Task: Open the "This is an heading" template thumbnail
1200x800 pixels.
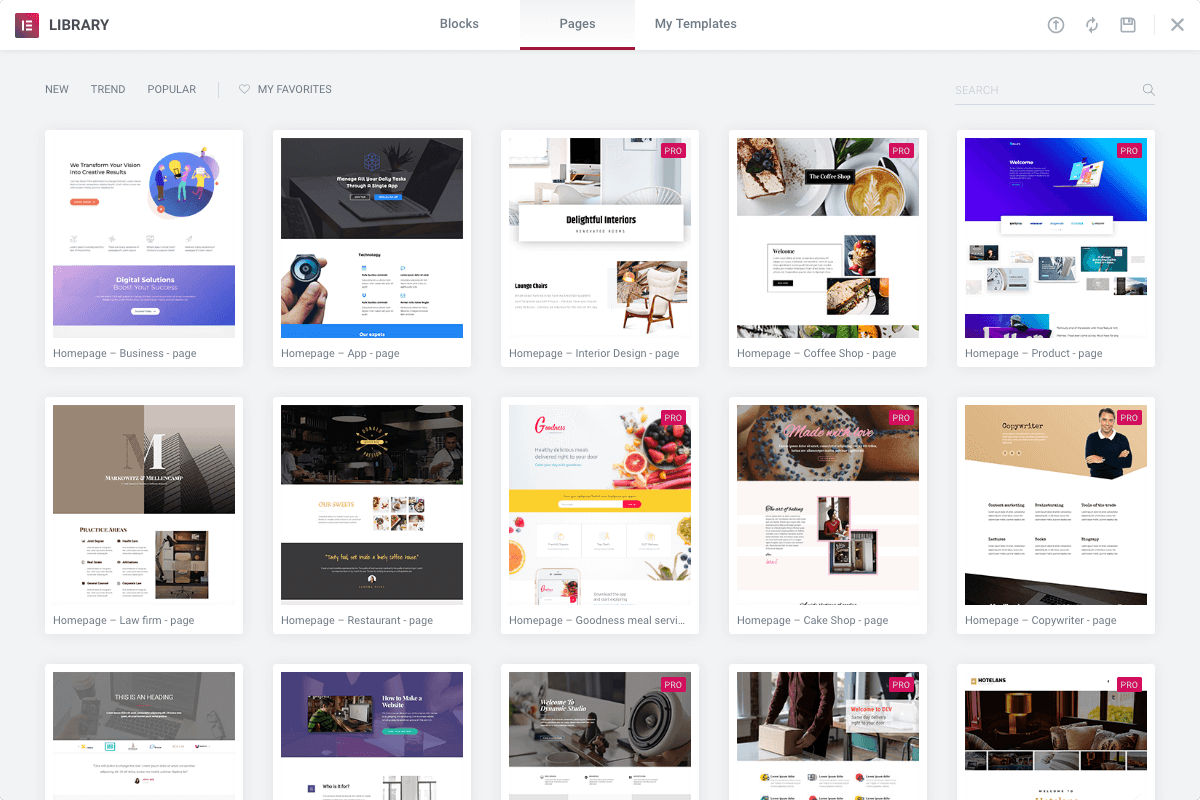Action: pos(144,736)
